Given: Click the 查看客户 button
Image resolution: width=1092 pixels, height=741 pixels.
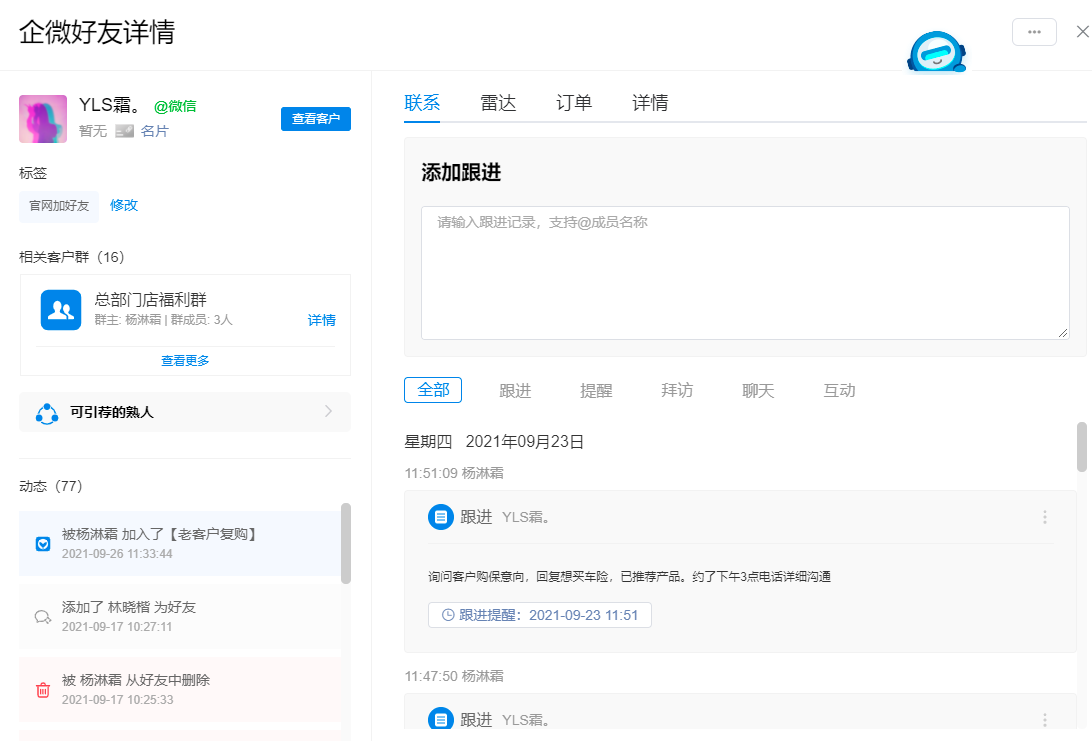Looking at the screenshot, I should point(315,119).
